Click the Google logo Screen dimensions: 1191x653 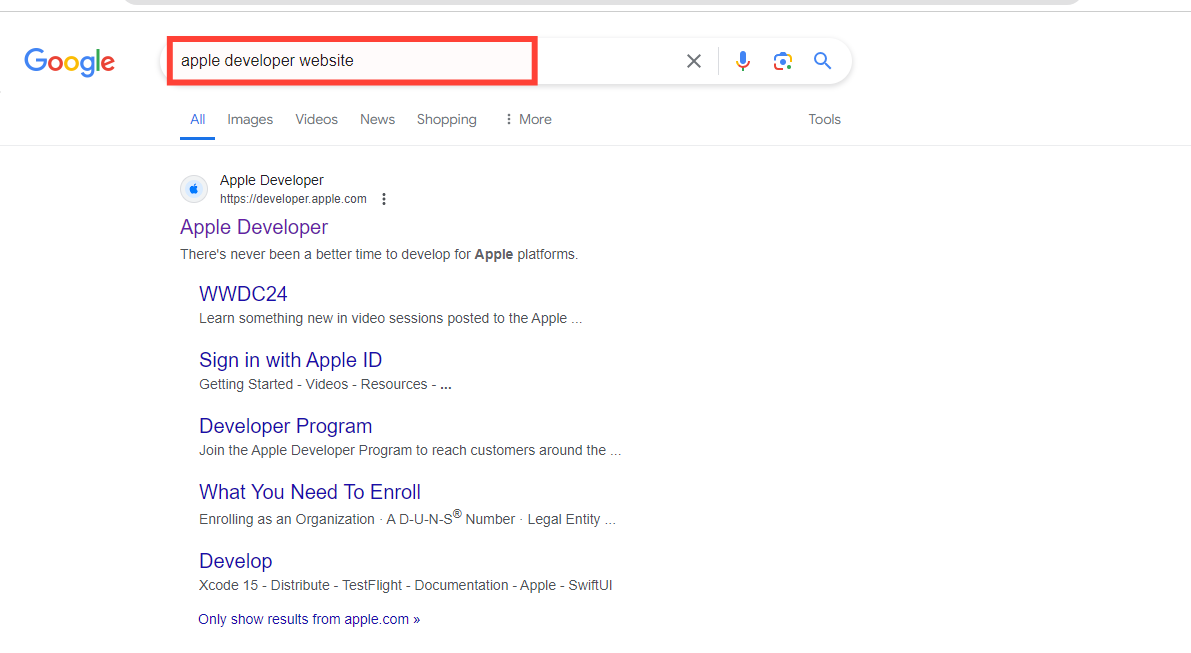(x=69, y=62)
